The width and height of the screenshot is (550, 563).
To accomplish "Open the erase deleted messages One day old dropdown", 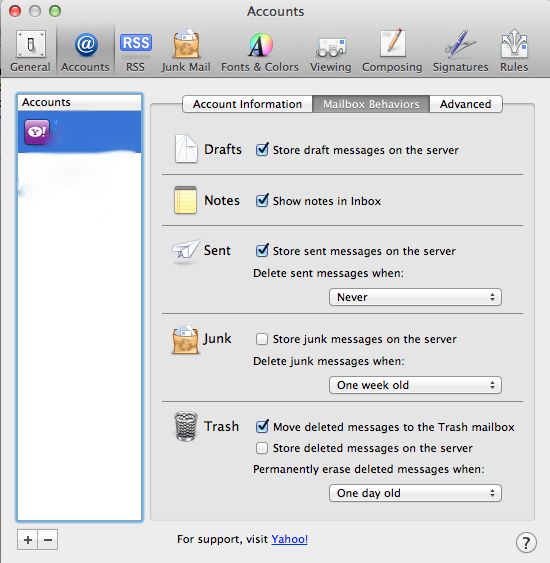I will pyautogui.click(x=415, y=493).
